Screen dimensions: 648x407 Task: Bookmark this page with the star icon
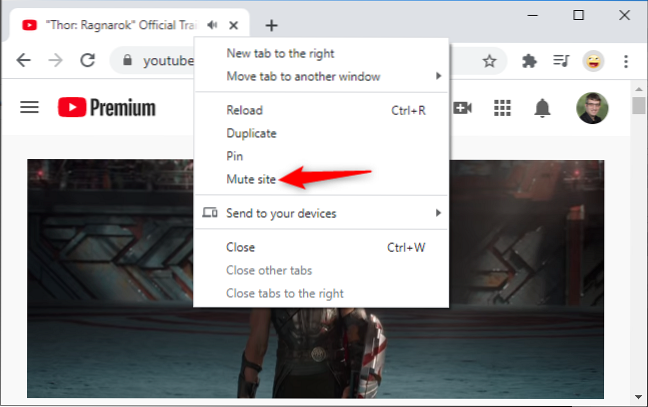point(489,61)
